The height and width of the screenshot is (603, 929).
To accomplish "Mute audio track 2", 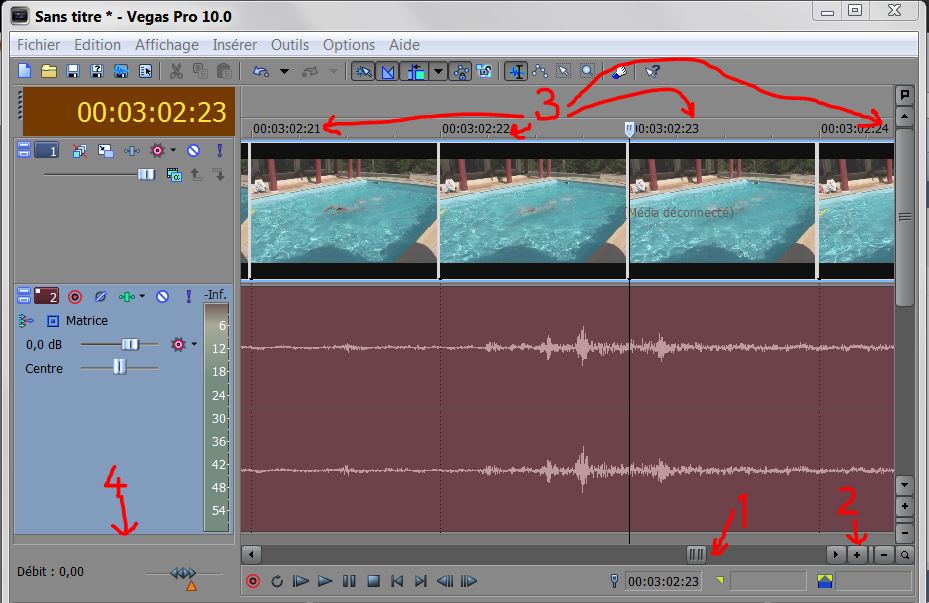I will (162, 296).
